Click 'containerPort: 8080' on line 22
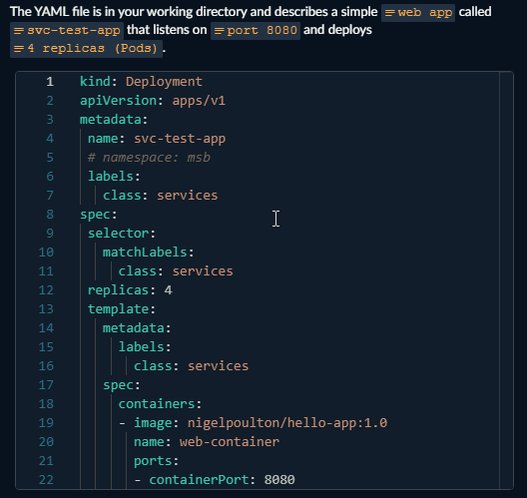The width and height of the screenshot is (527, 498). [x=222, y=480]
